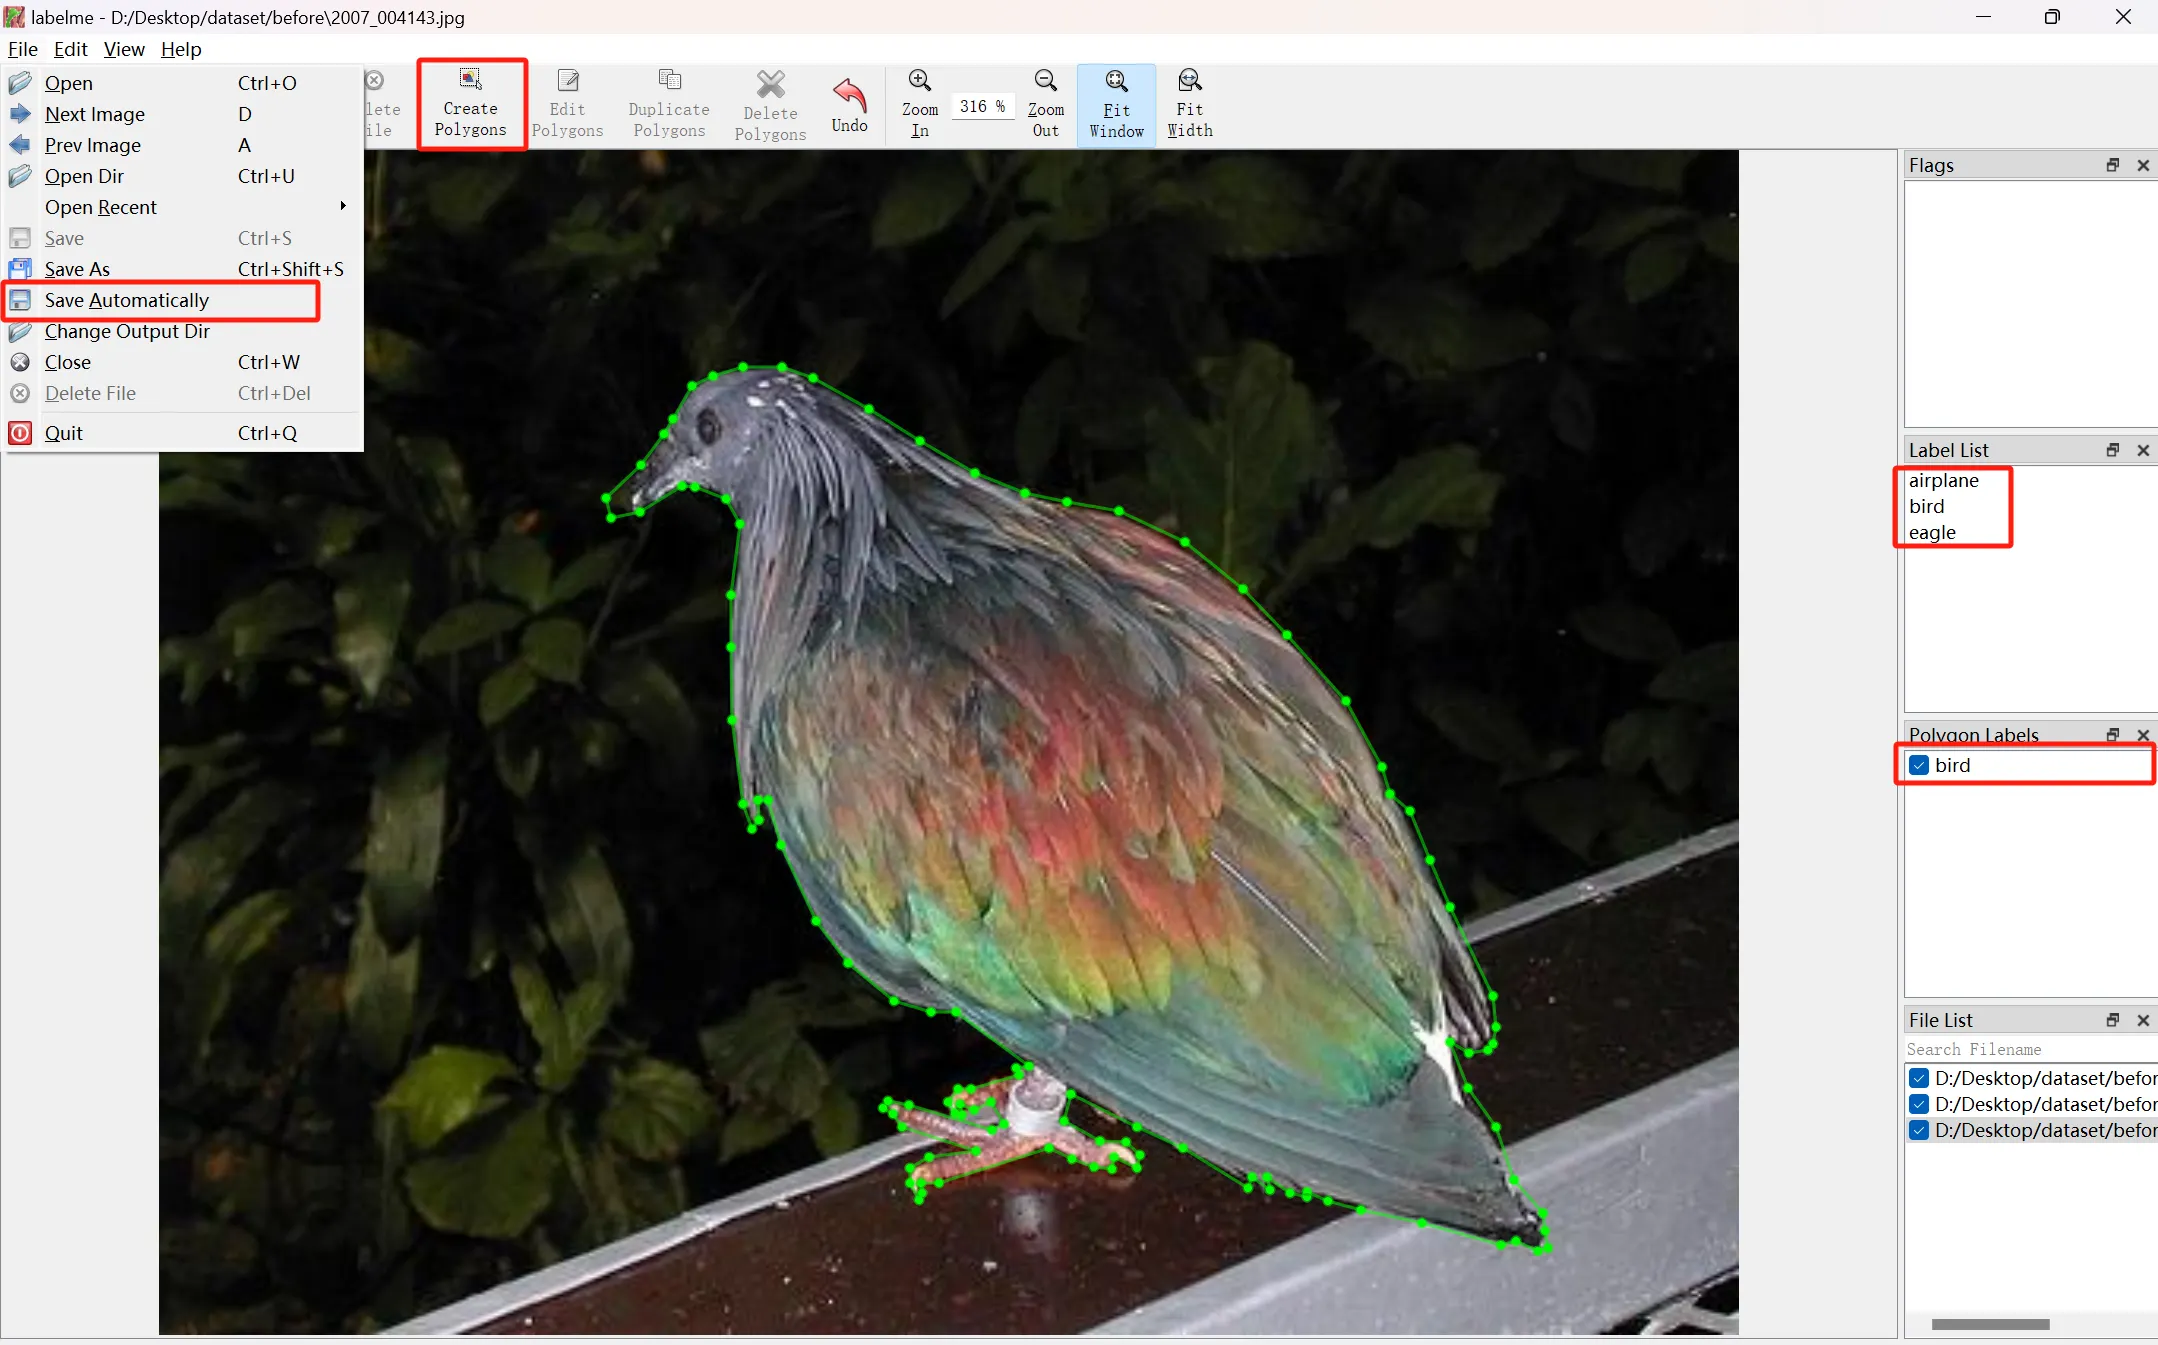The image size is (2158, 1345).
Task: Uncheck the bird polygon label checkbox
Action: [1919, 765]
